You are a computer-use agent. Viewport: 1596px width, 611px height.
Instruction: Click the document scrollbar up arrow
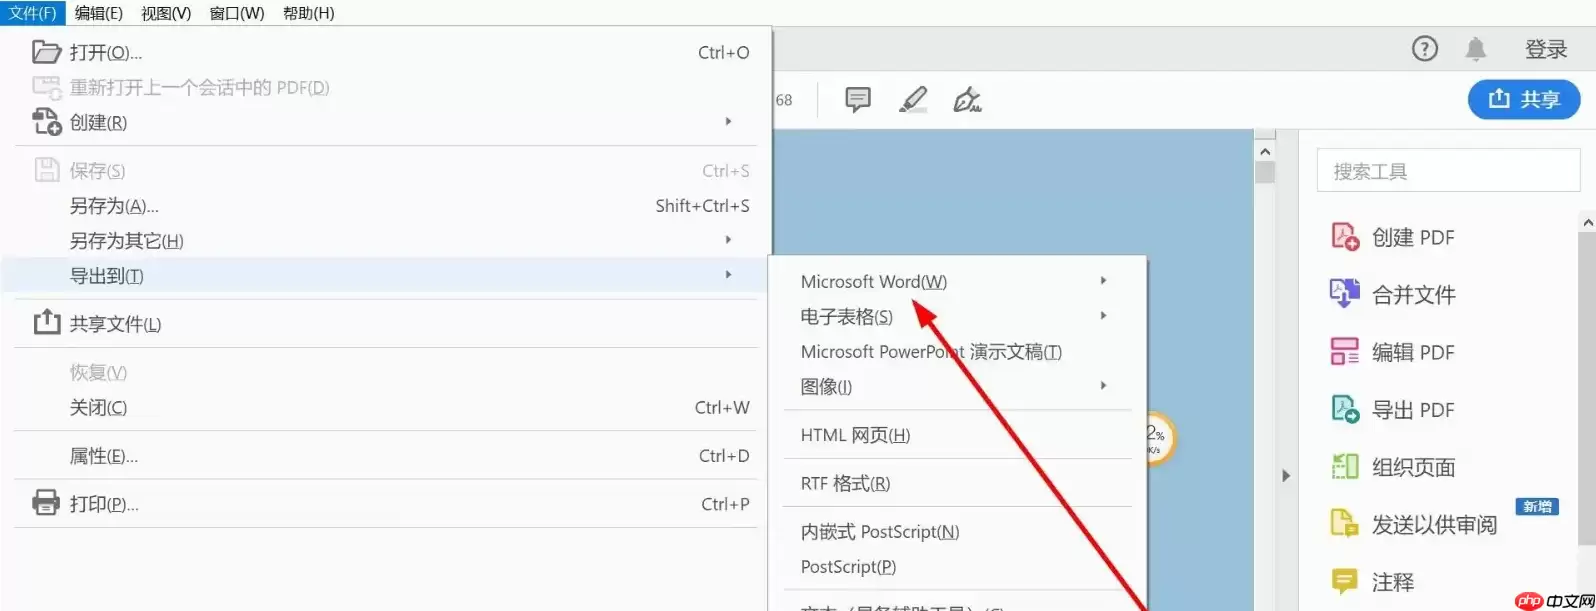1265,151
